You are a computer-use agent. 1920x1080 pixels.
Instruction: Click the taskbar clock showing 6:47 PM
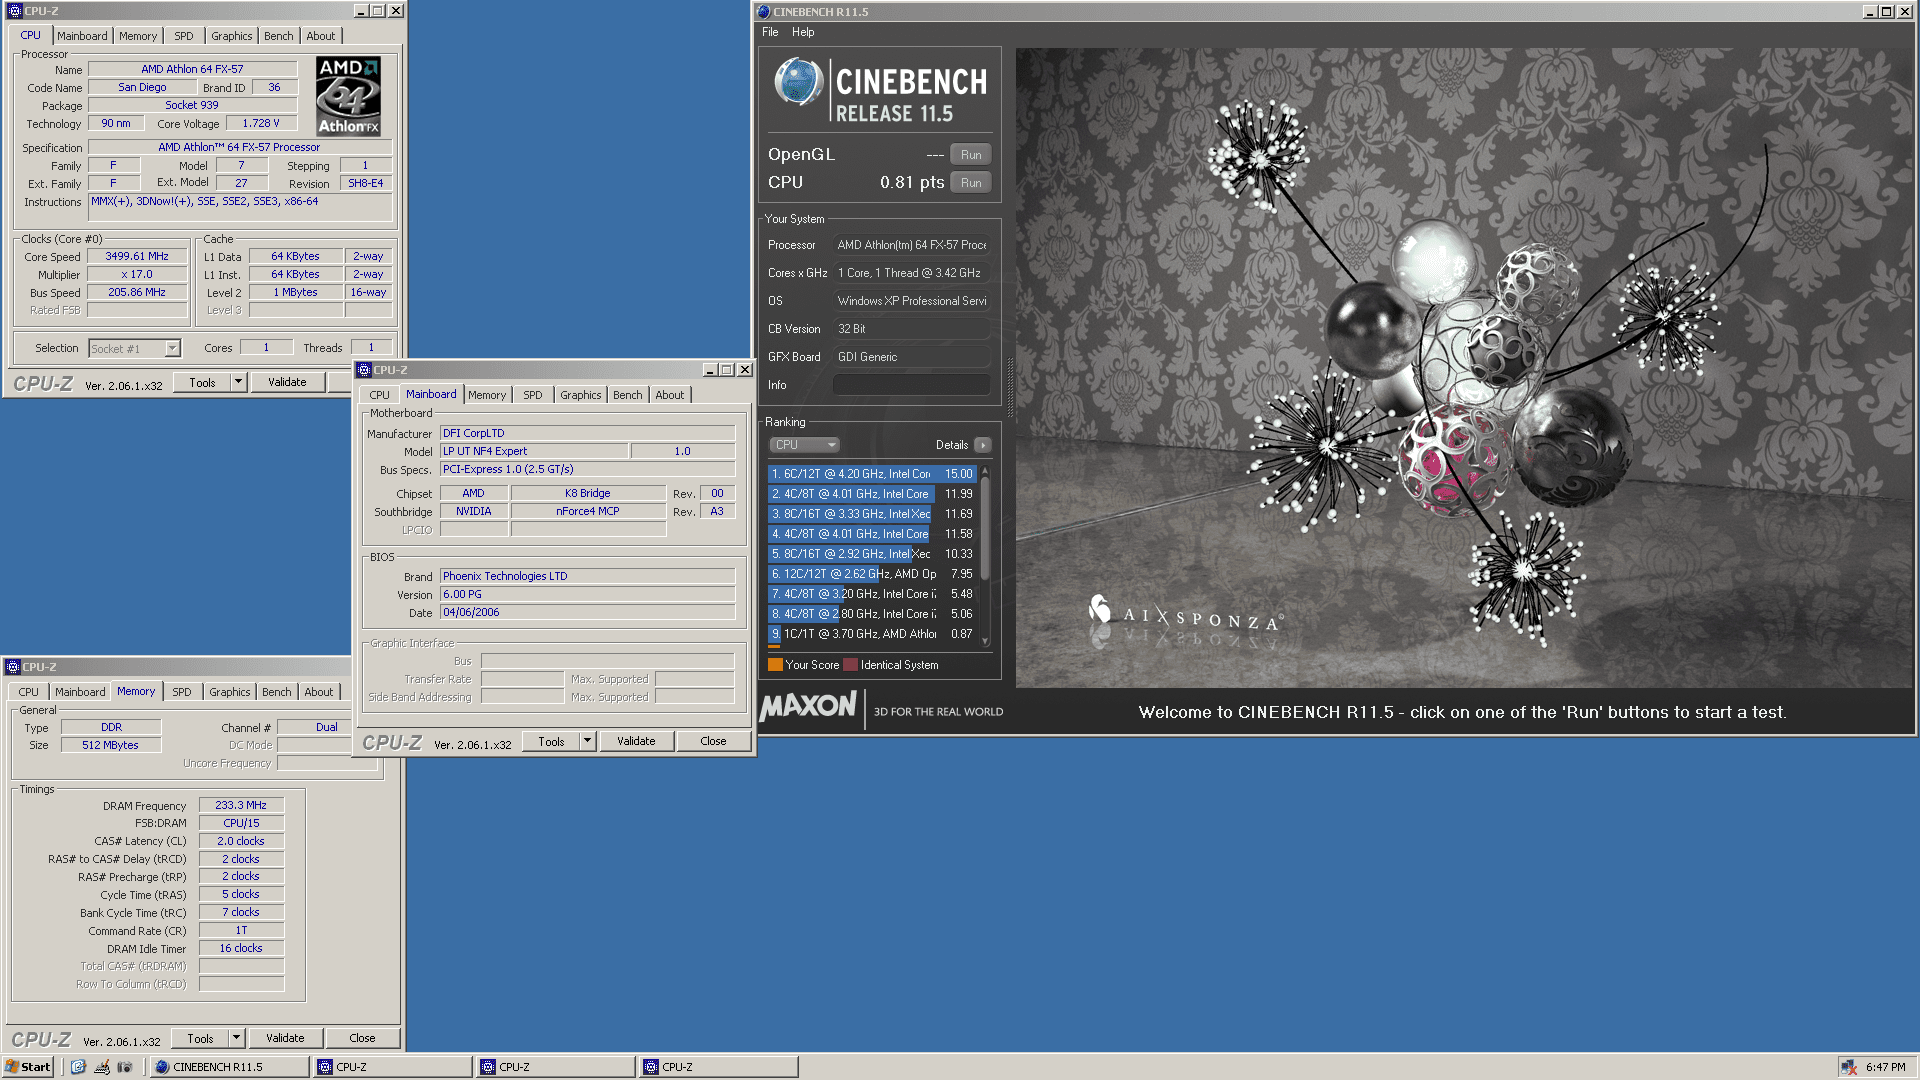pyautogui.click(x=1885, y=1067)
